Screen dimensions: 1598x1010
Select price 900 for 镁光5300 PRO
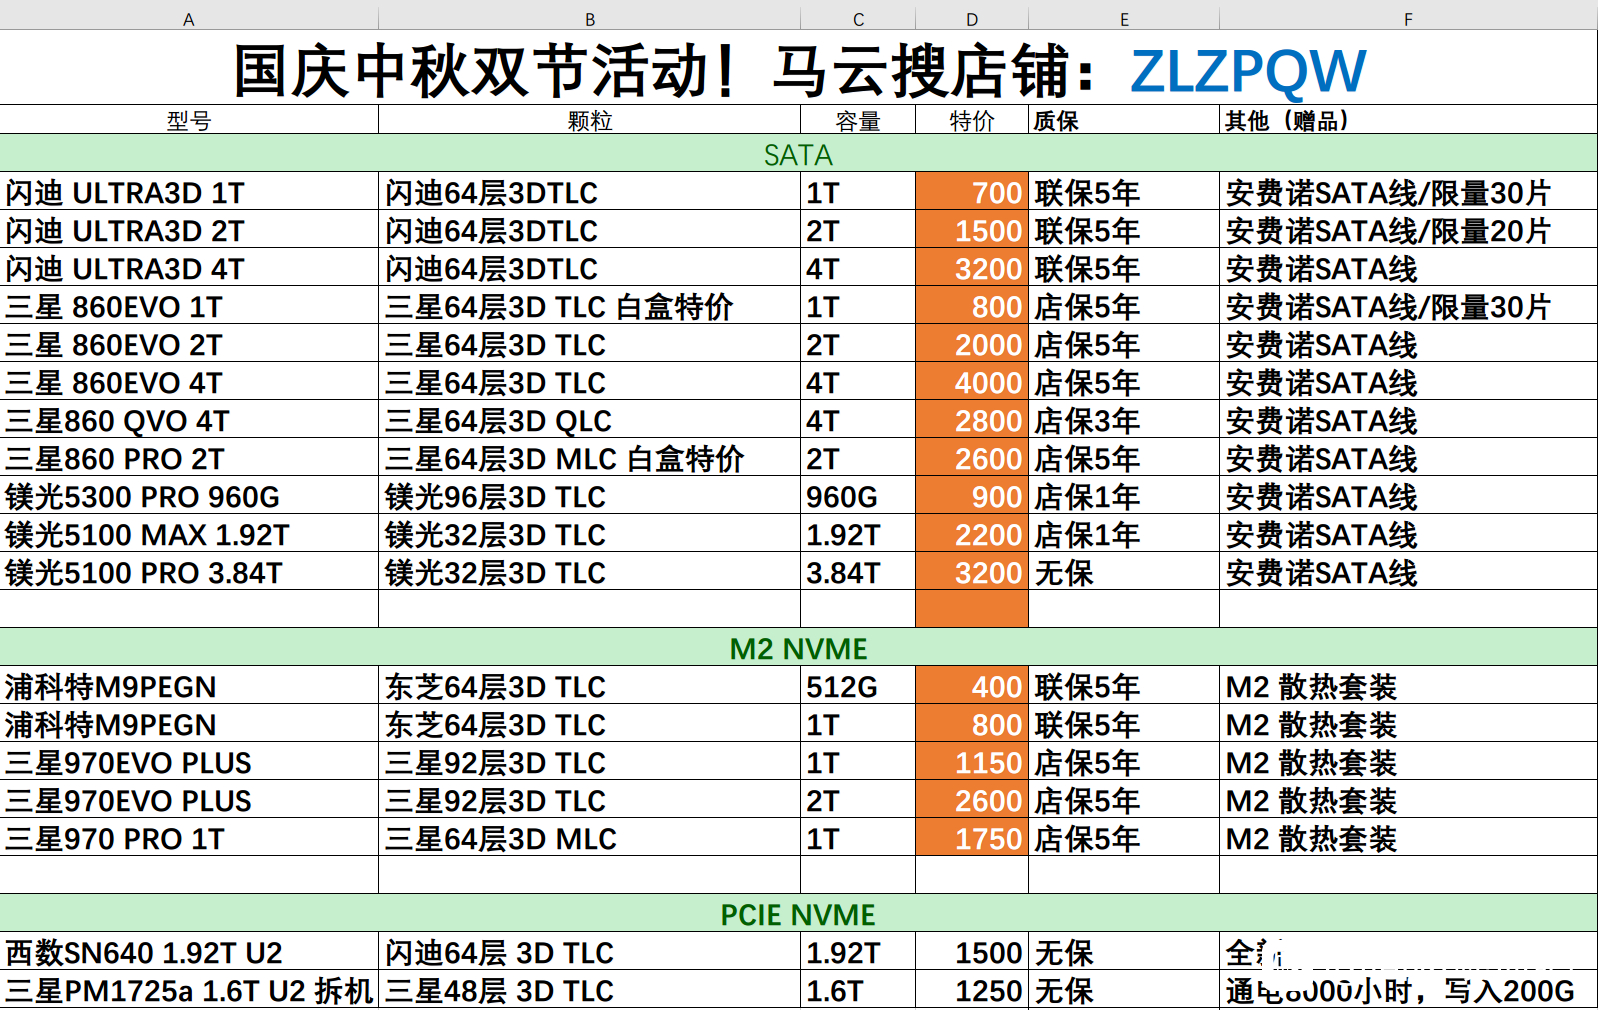point(972,496)
